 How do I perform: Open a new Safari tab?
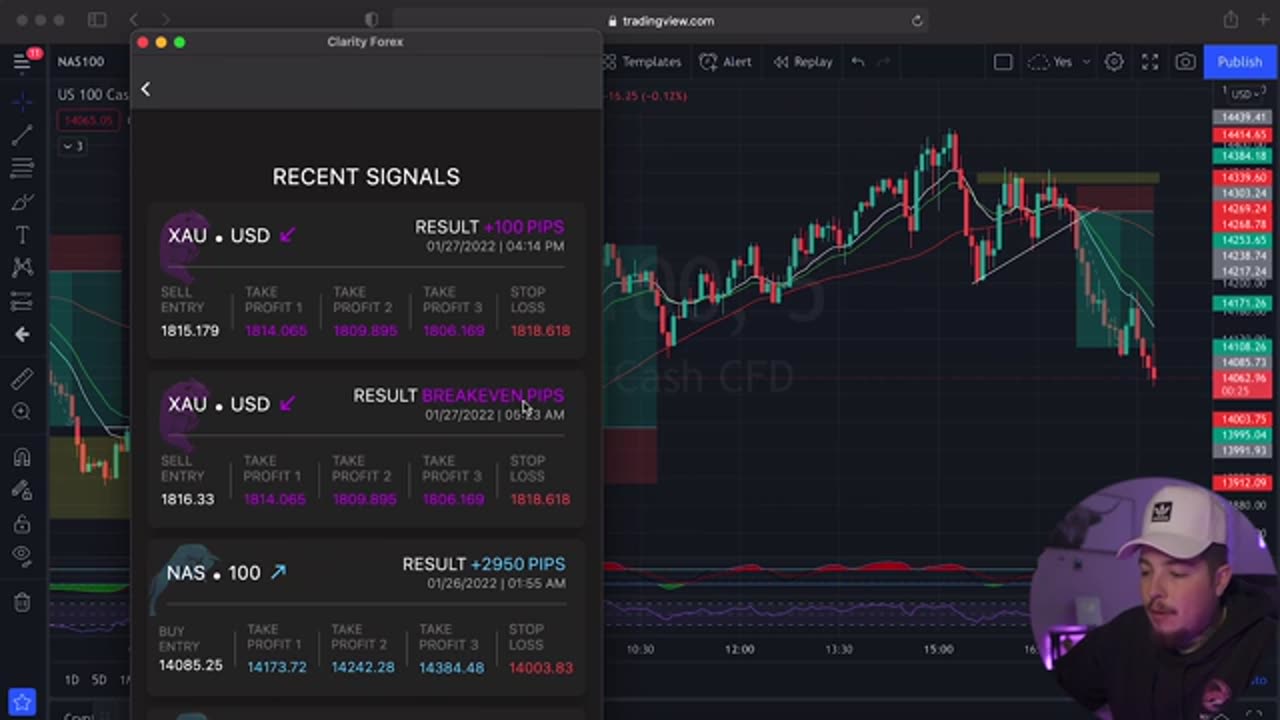pos(1263,20)
